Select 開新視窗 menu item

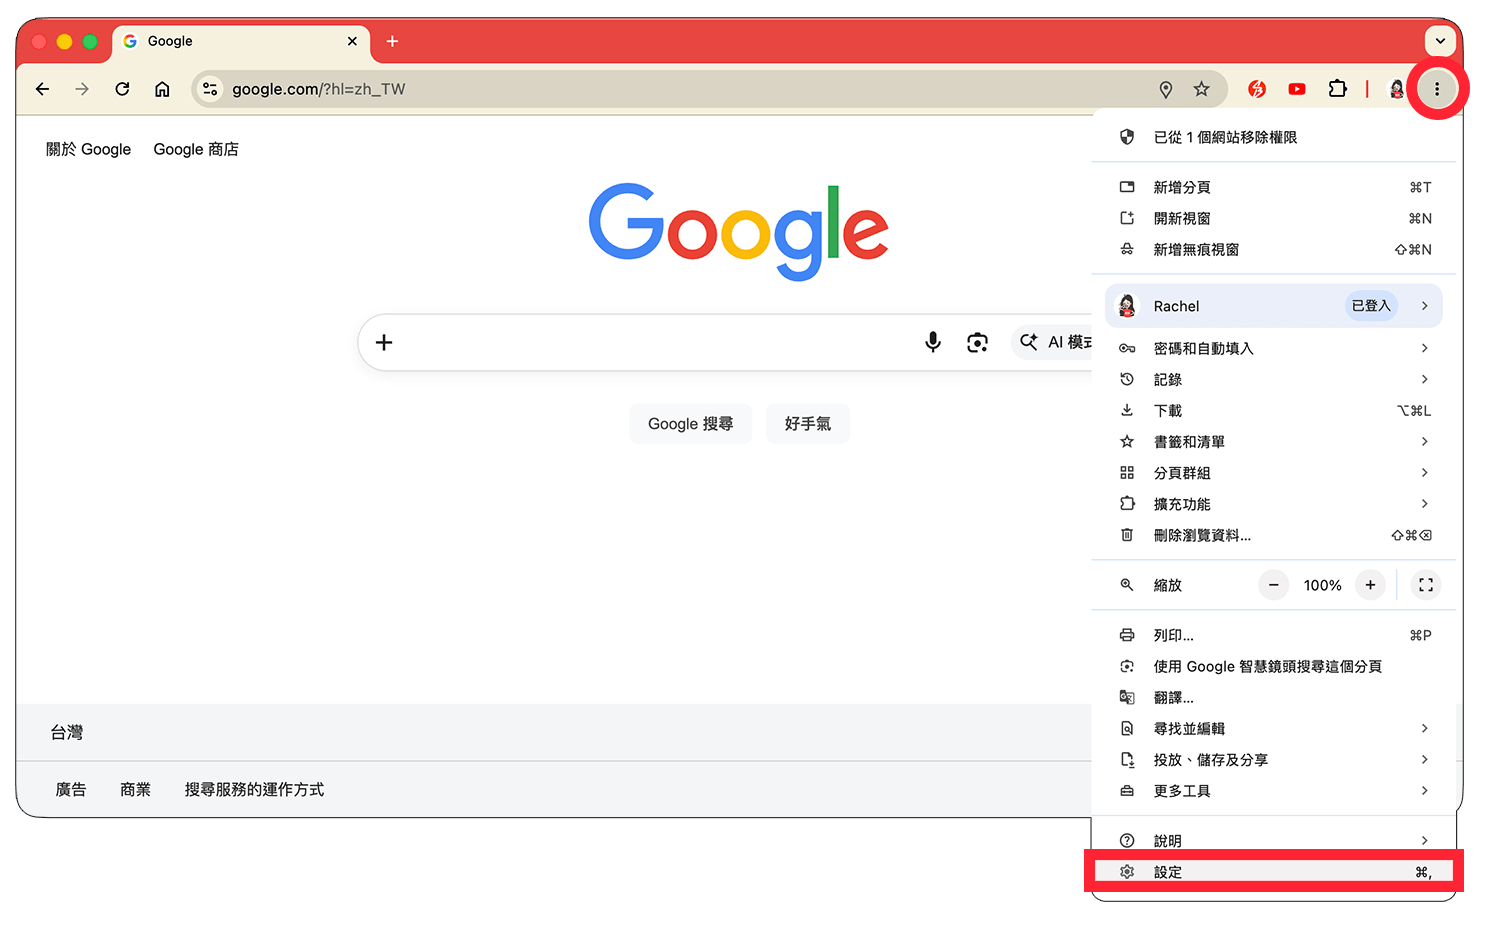1274,218
